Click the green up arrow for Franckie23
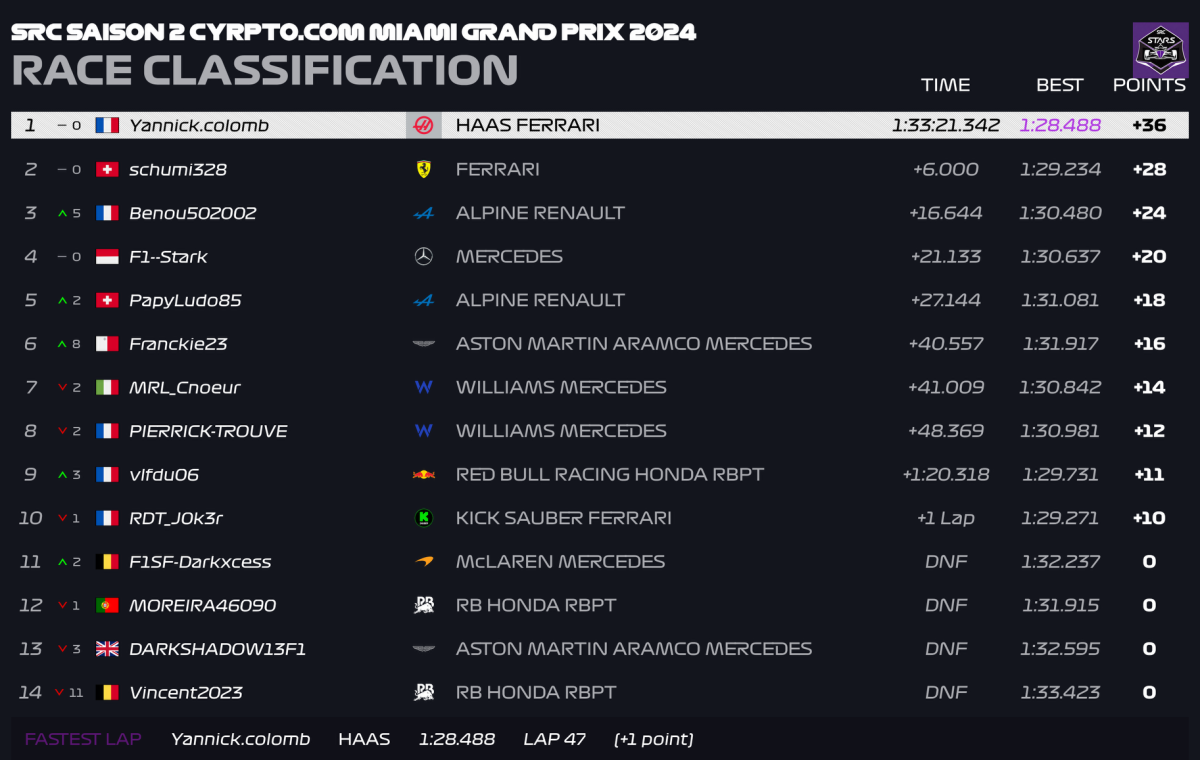This screenshot has height=760, width=1200. coord(62,344)
